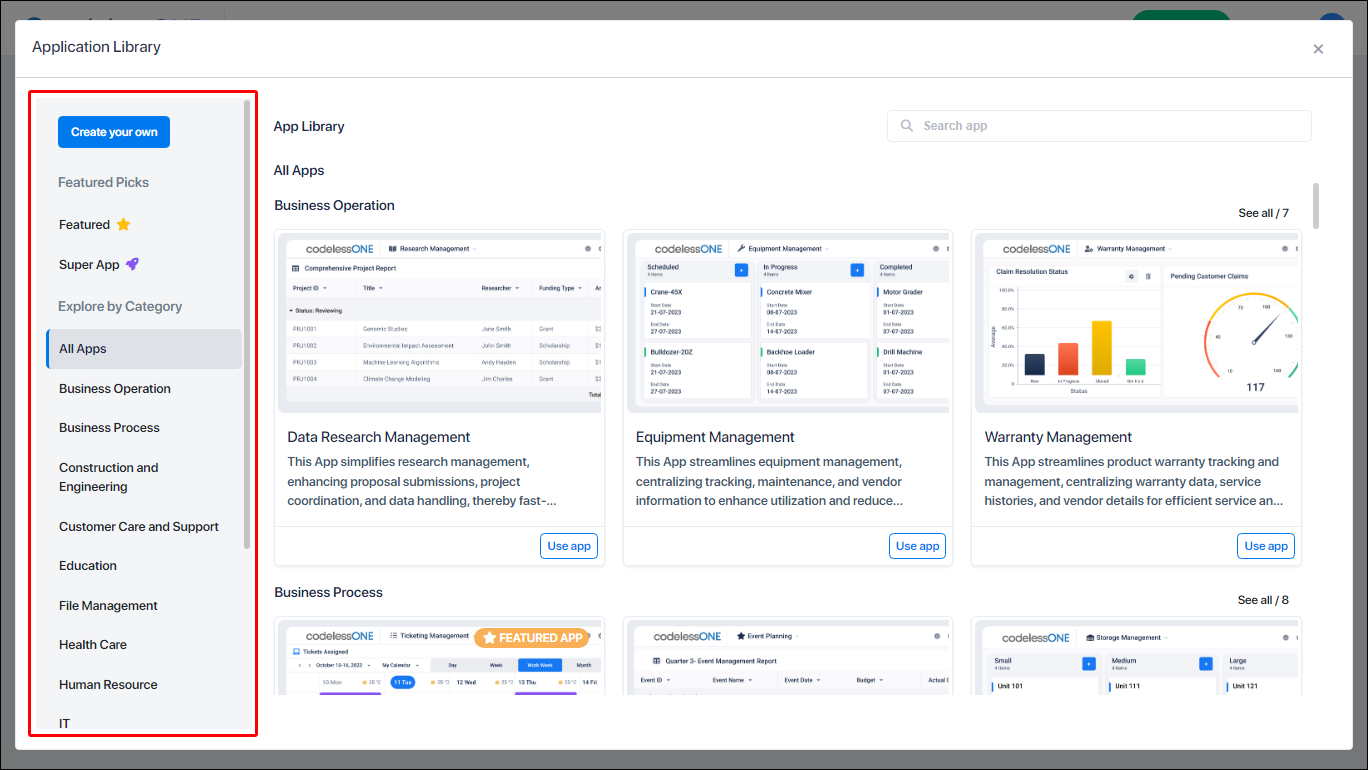Click the star icon beside Featured

[124, 224]
